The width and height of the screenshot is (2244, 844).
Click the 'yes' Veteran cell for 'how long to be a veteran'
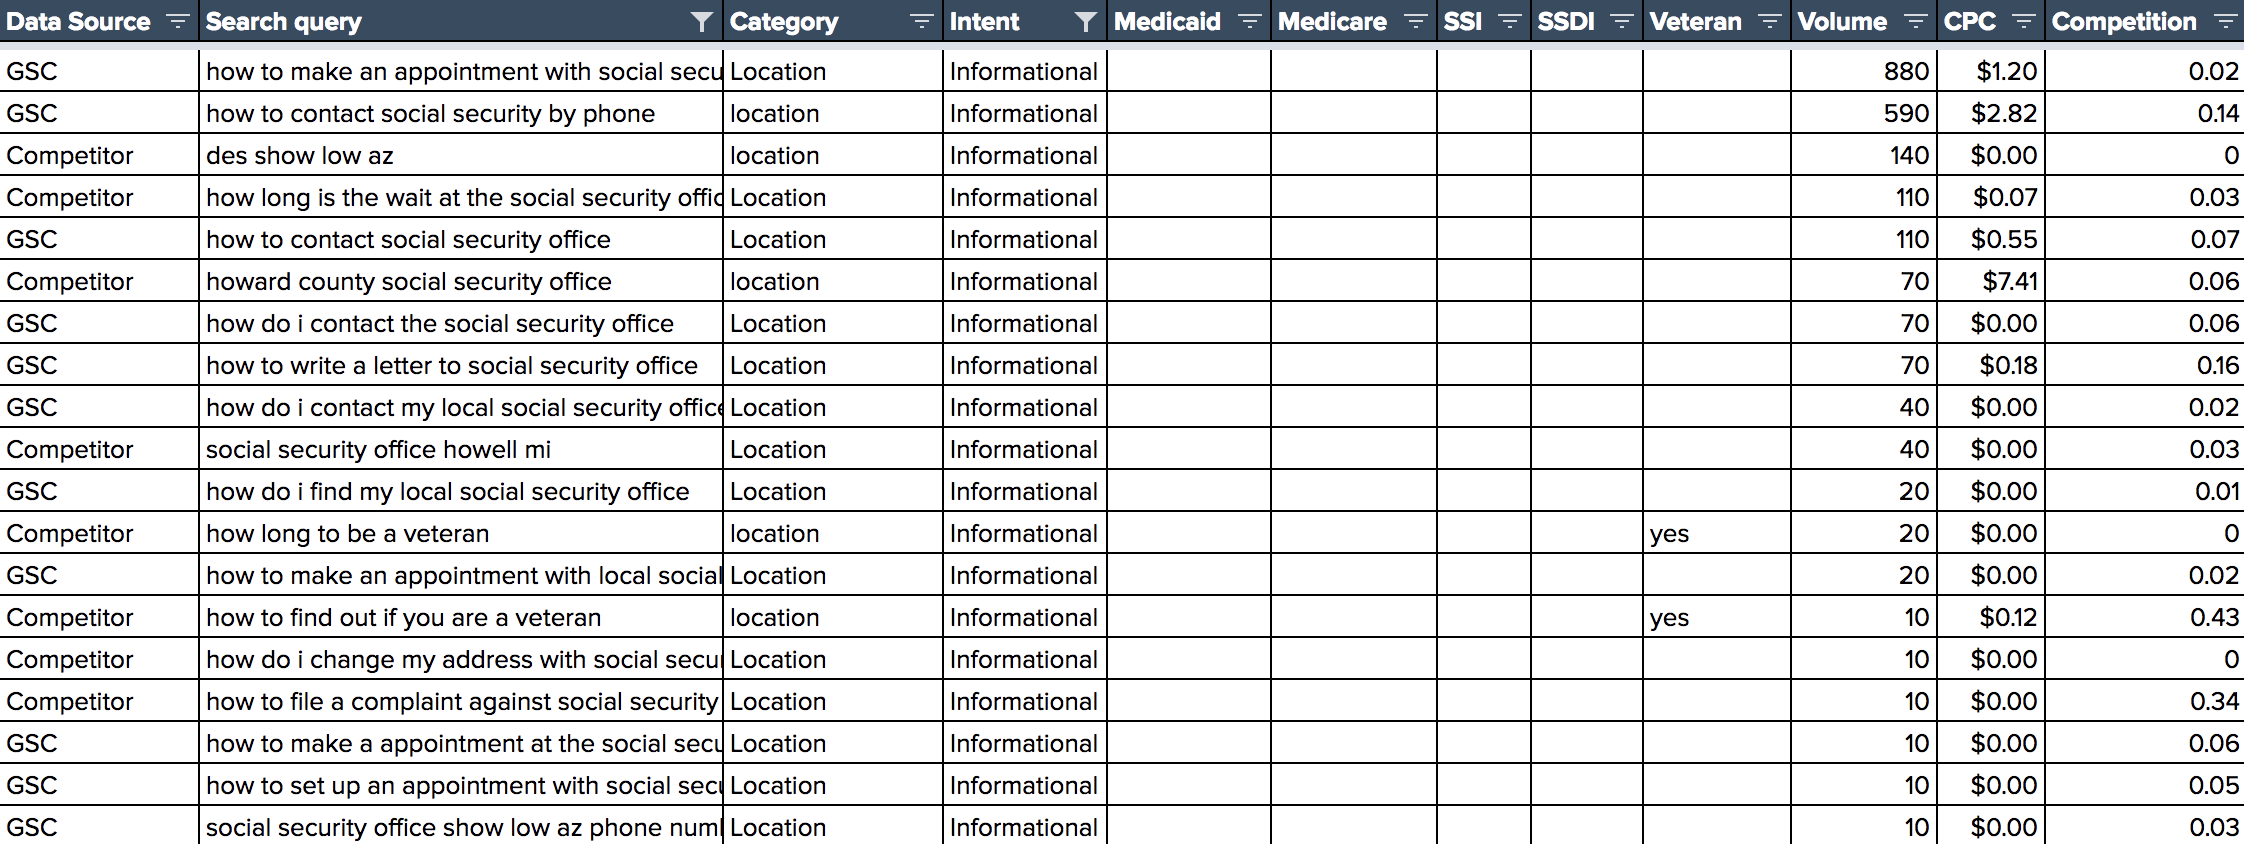pos(1717,533)
